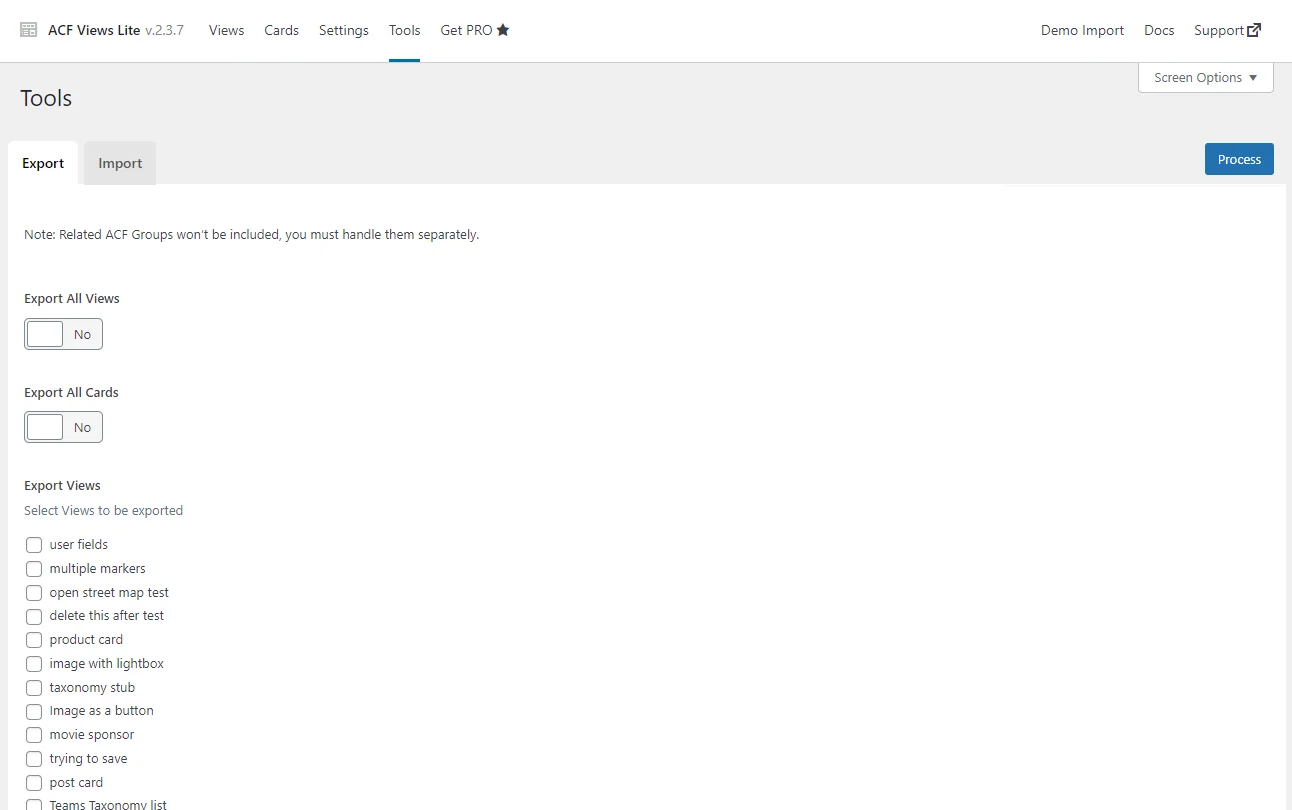
Task: Click the blue Process button
Action: (x=1239, y=159)
